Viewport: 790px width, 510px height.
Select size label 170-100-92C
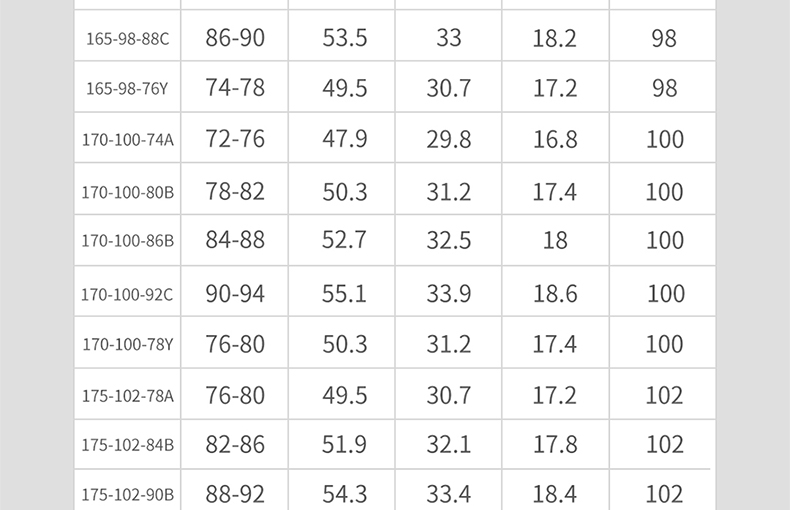(127, 294)
